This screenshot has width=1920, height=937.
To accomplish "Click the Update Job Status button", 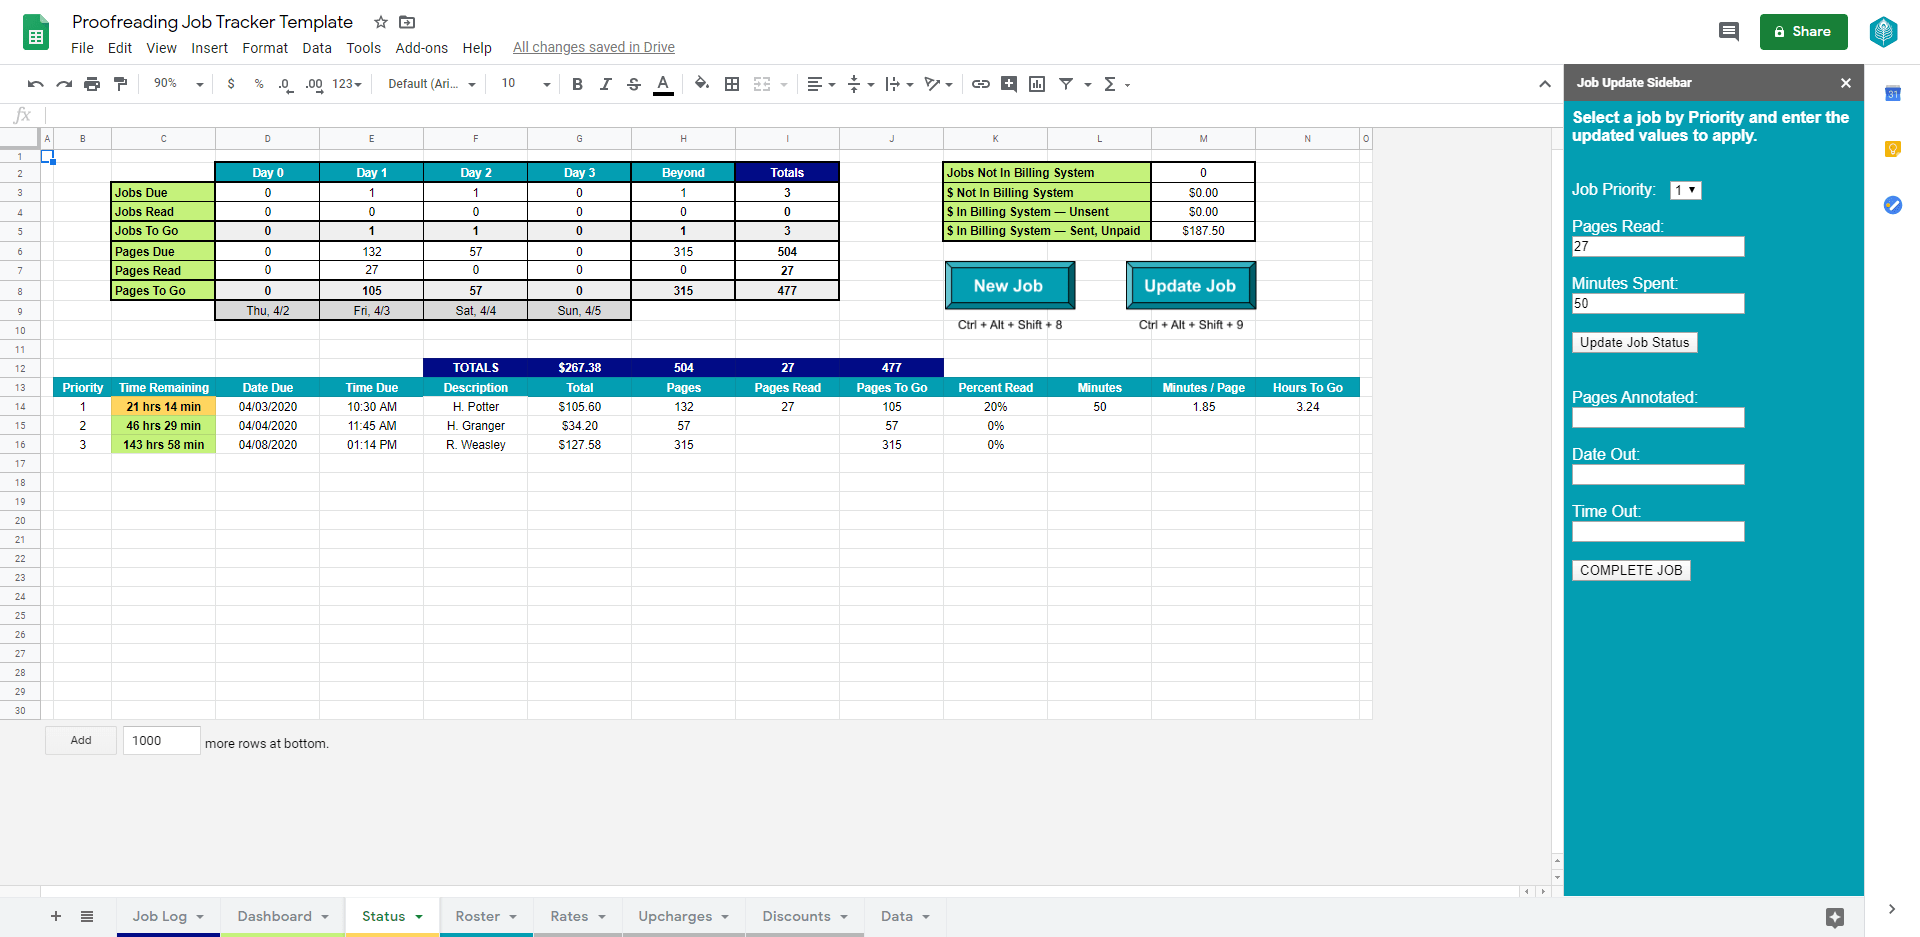I will (x=1634, y=342).
